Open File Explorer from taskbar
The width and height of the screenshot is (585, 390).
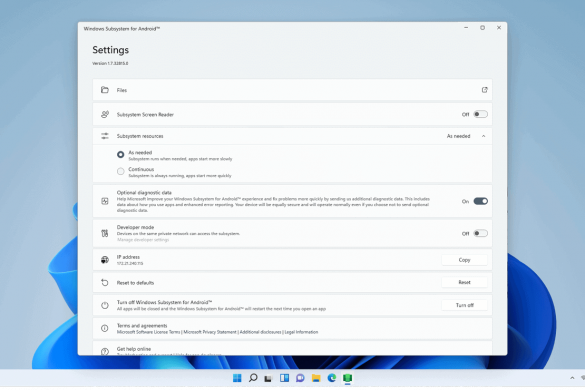(316, 378)
